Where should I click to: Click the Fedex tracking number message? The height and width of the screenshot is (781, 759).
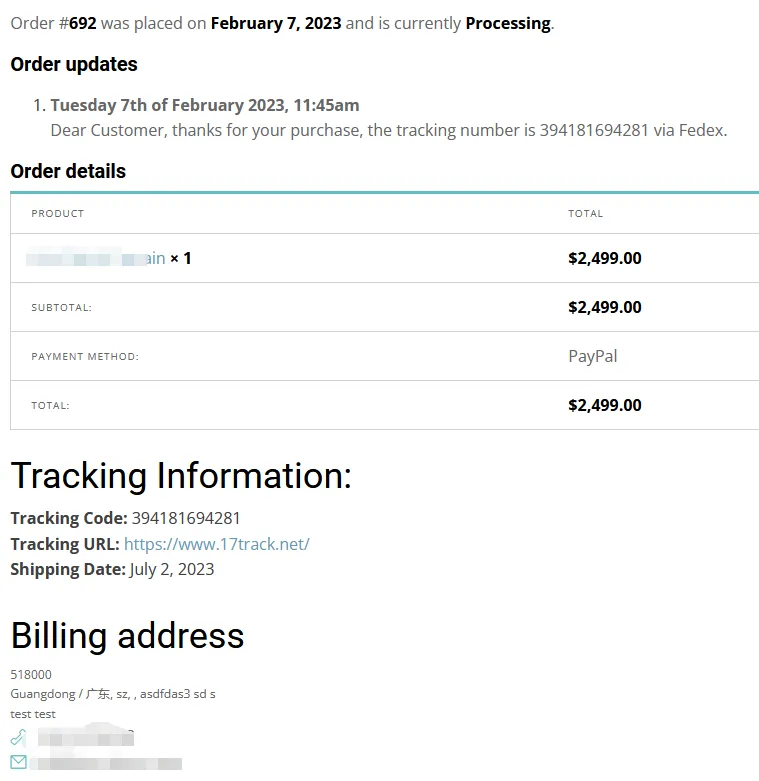pos(388,130)
